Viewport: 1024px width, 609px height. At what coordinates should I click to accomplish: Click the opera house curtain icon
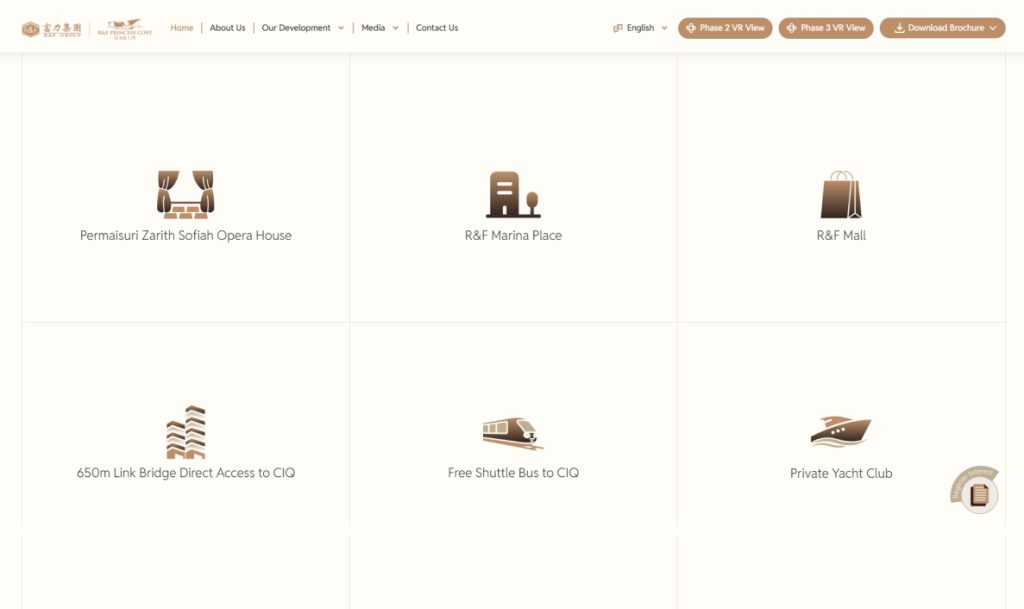coord(185,195)
